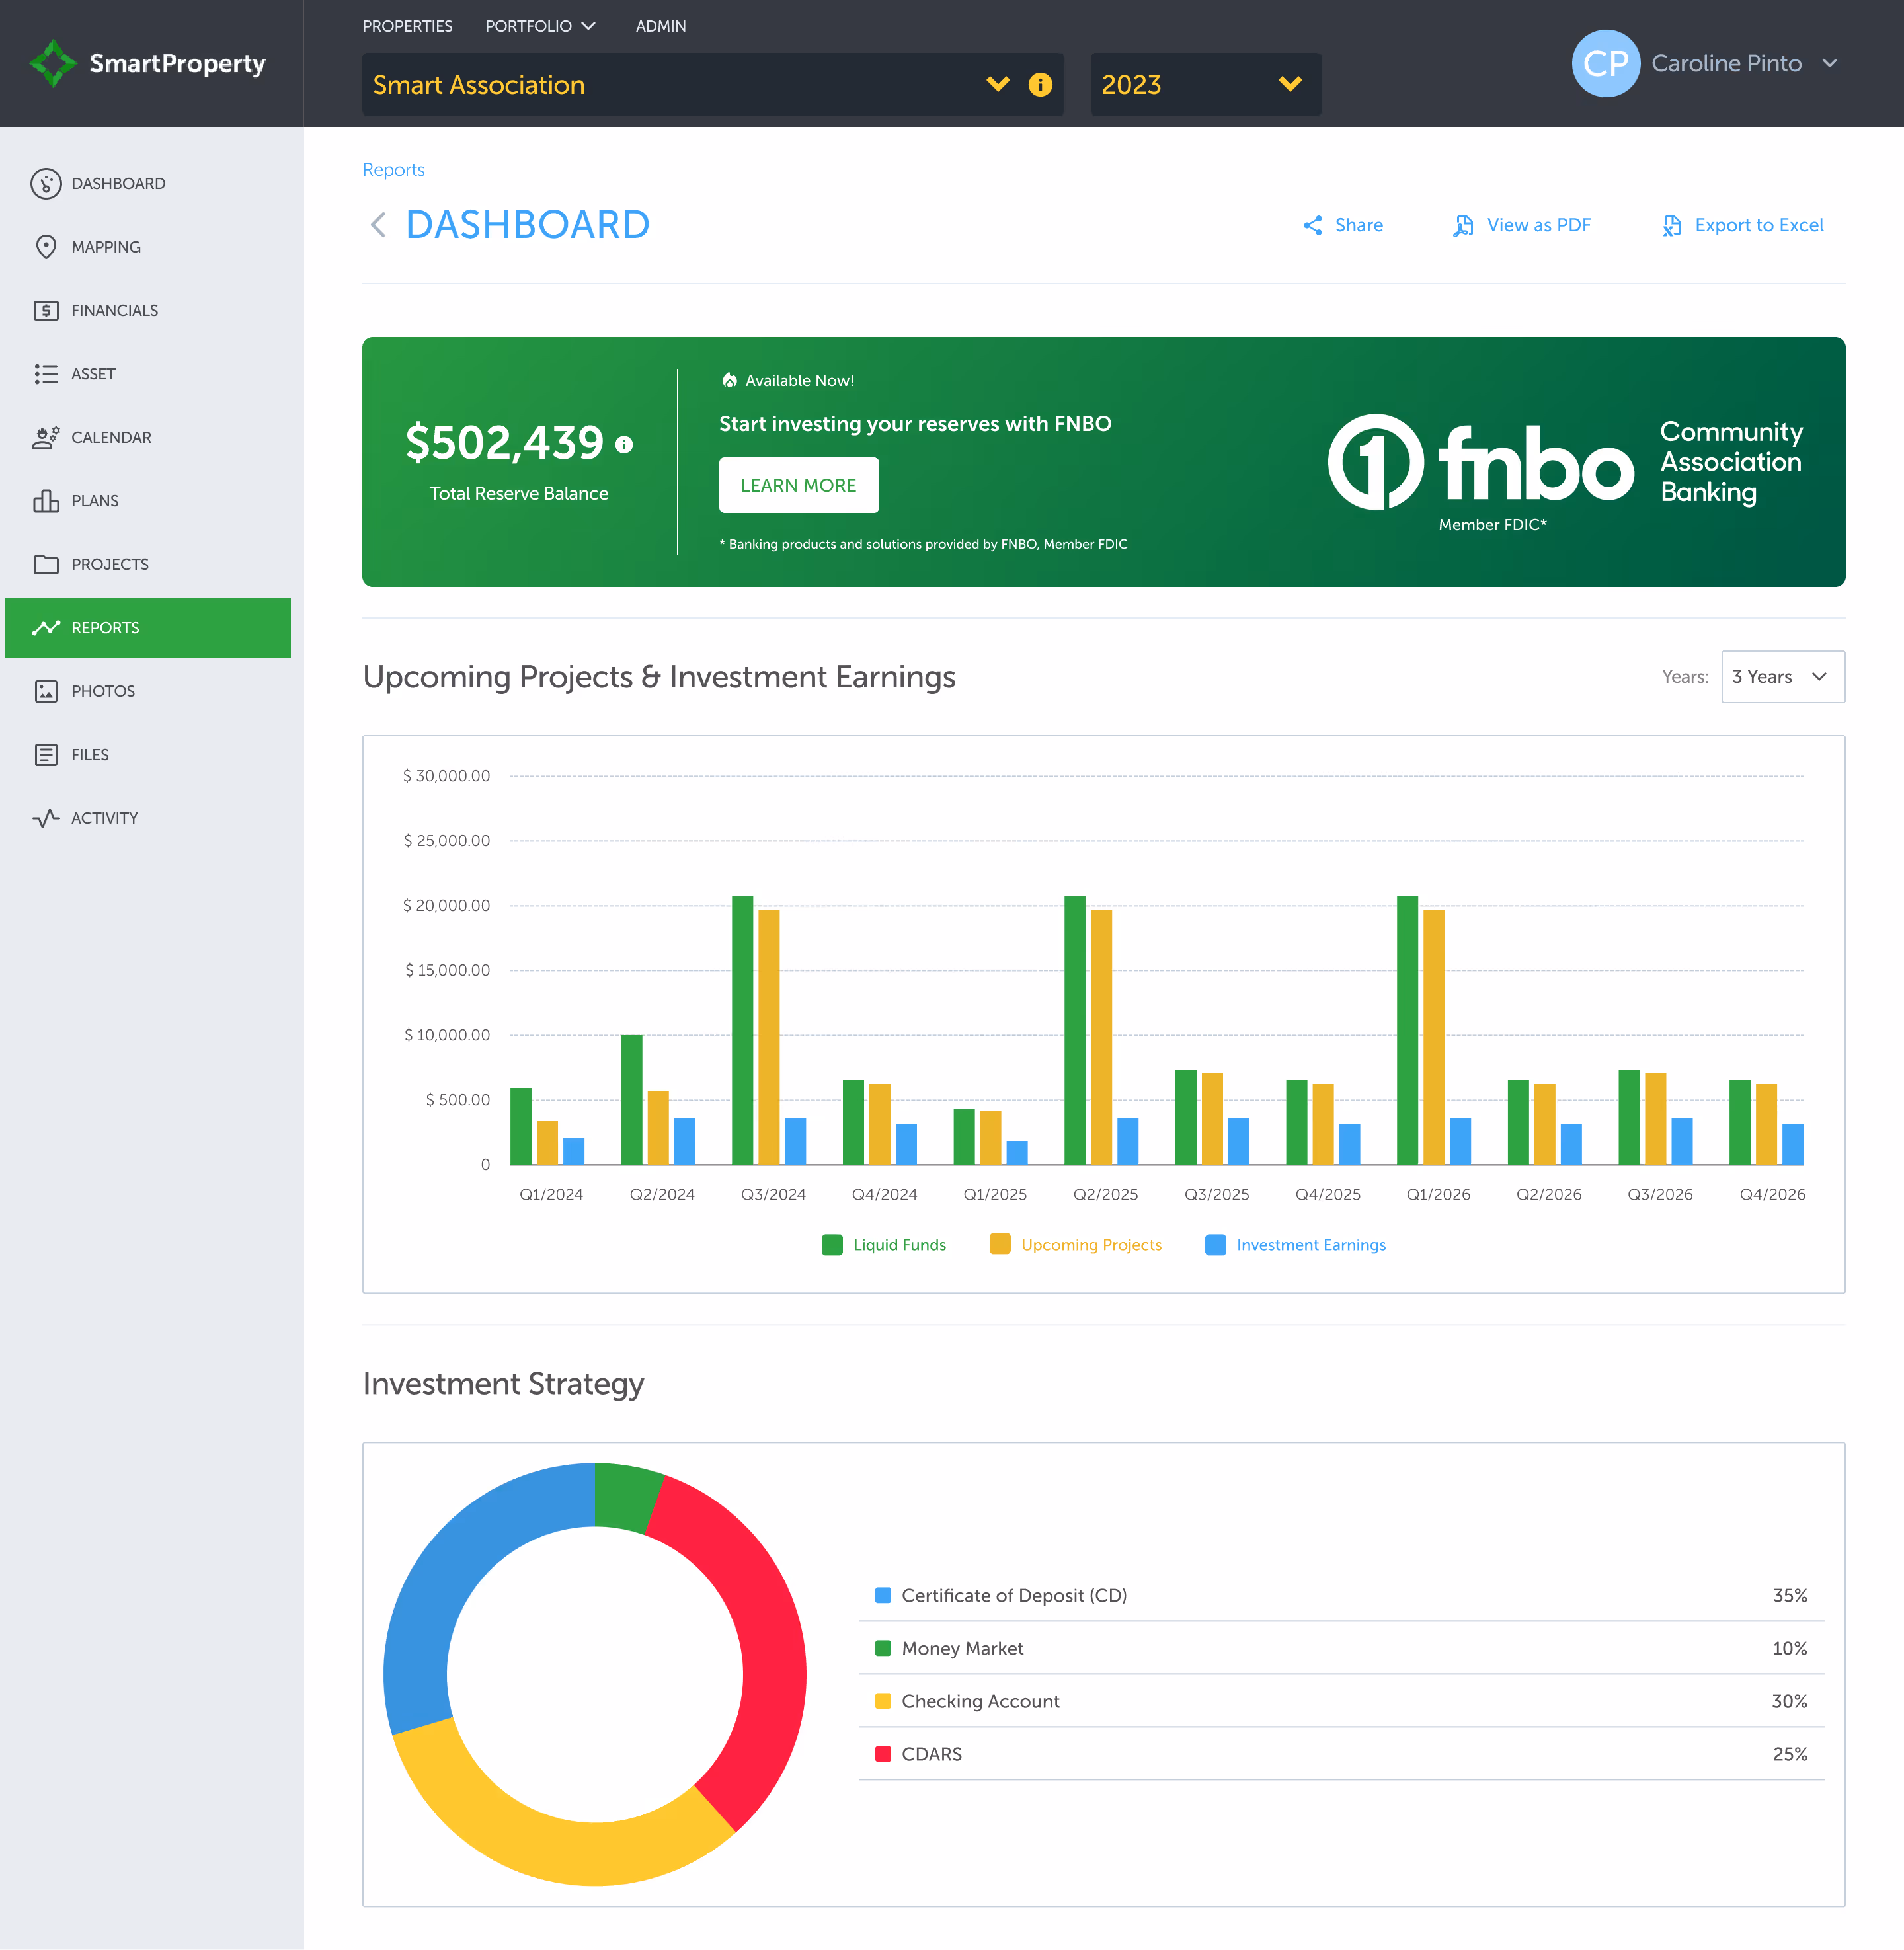The width and height of the screenshot is (1904, 1950).
Task: Click the Dashboard sidebar icon
Action: pos(46,184)
